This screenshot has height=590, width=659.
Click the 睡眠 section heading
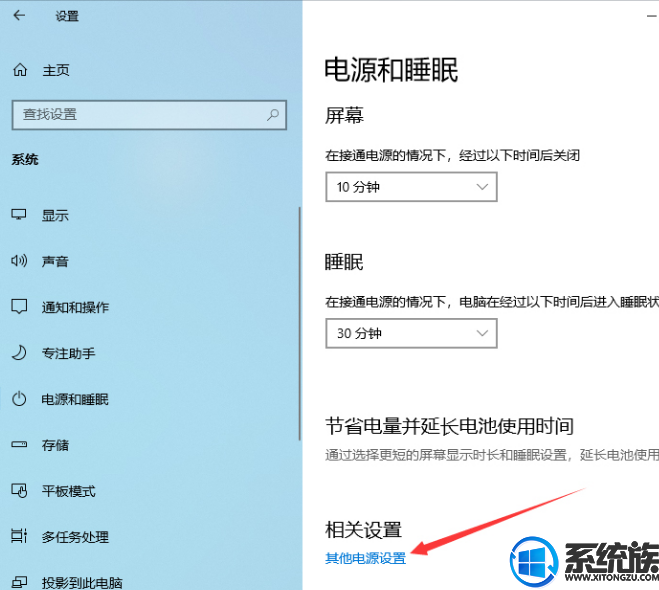pyautogui.click(x=344, y=262)
